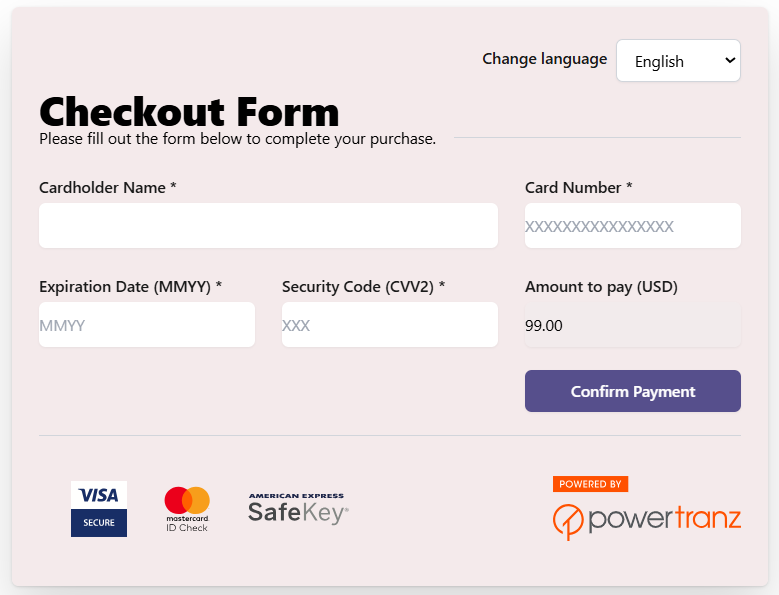Click the 'Please fill out the form' instruction text
Viewport: 779px width, 595px height.
(237, 139)
